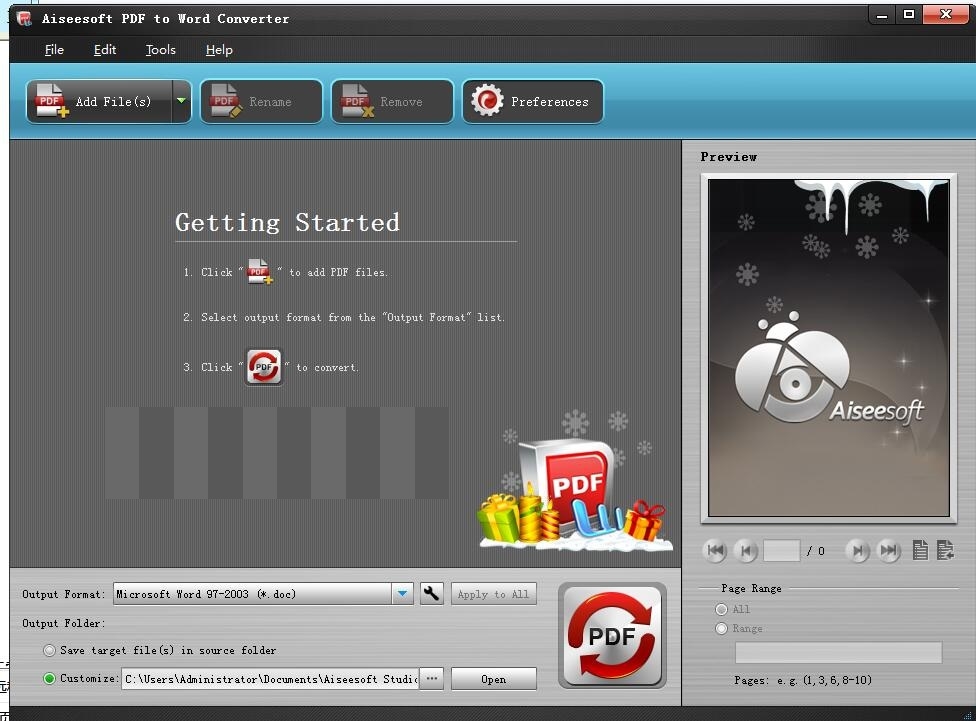This screenshot has height=721, width=976.
Task: Open Preferences from the toolbar
Action: [x=533, y=101]
